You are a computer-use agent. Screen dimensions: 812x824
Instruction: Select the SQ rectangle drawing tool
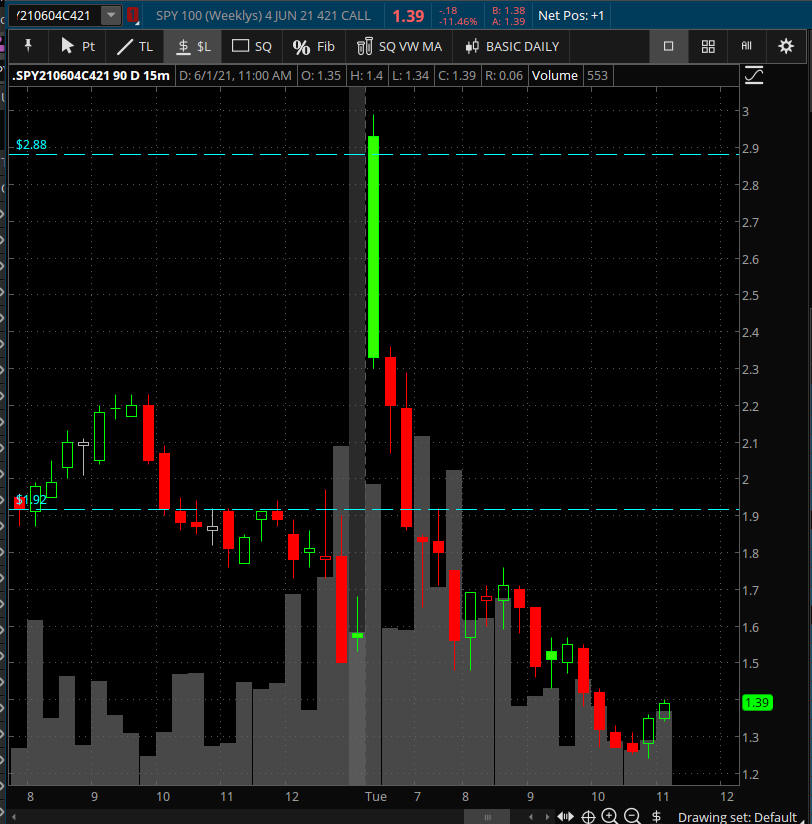(251, 46)
